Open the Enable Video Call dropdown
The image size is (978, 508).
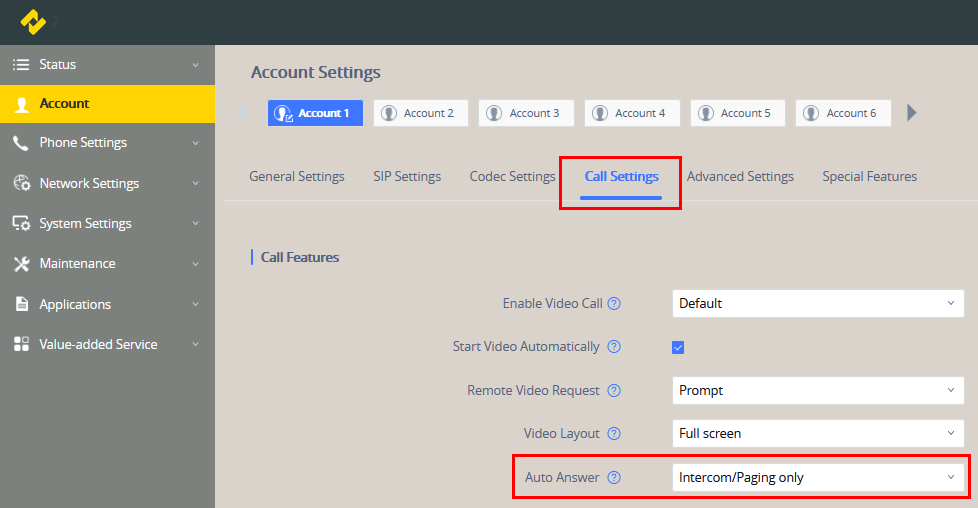[x=817, y=303]
